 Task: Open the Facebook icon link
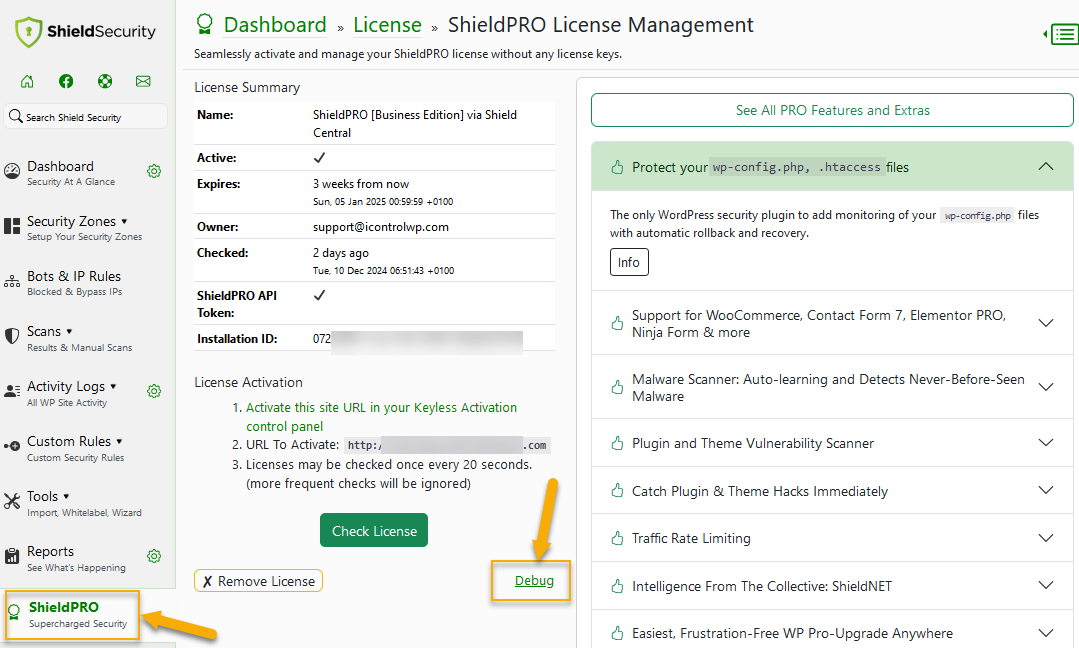(66, 81)
